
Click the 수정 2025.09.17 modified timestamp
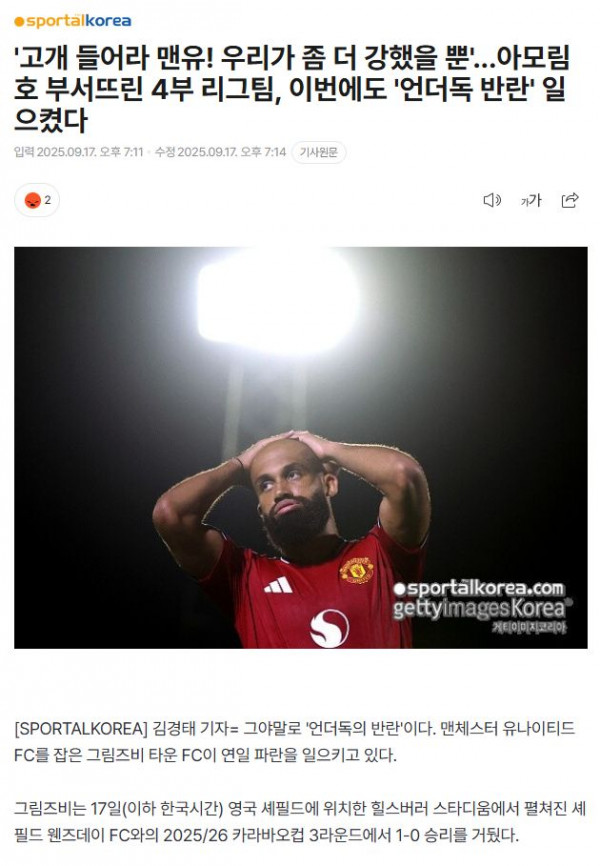220,152
